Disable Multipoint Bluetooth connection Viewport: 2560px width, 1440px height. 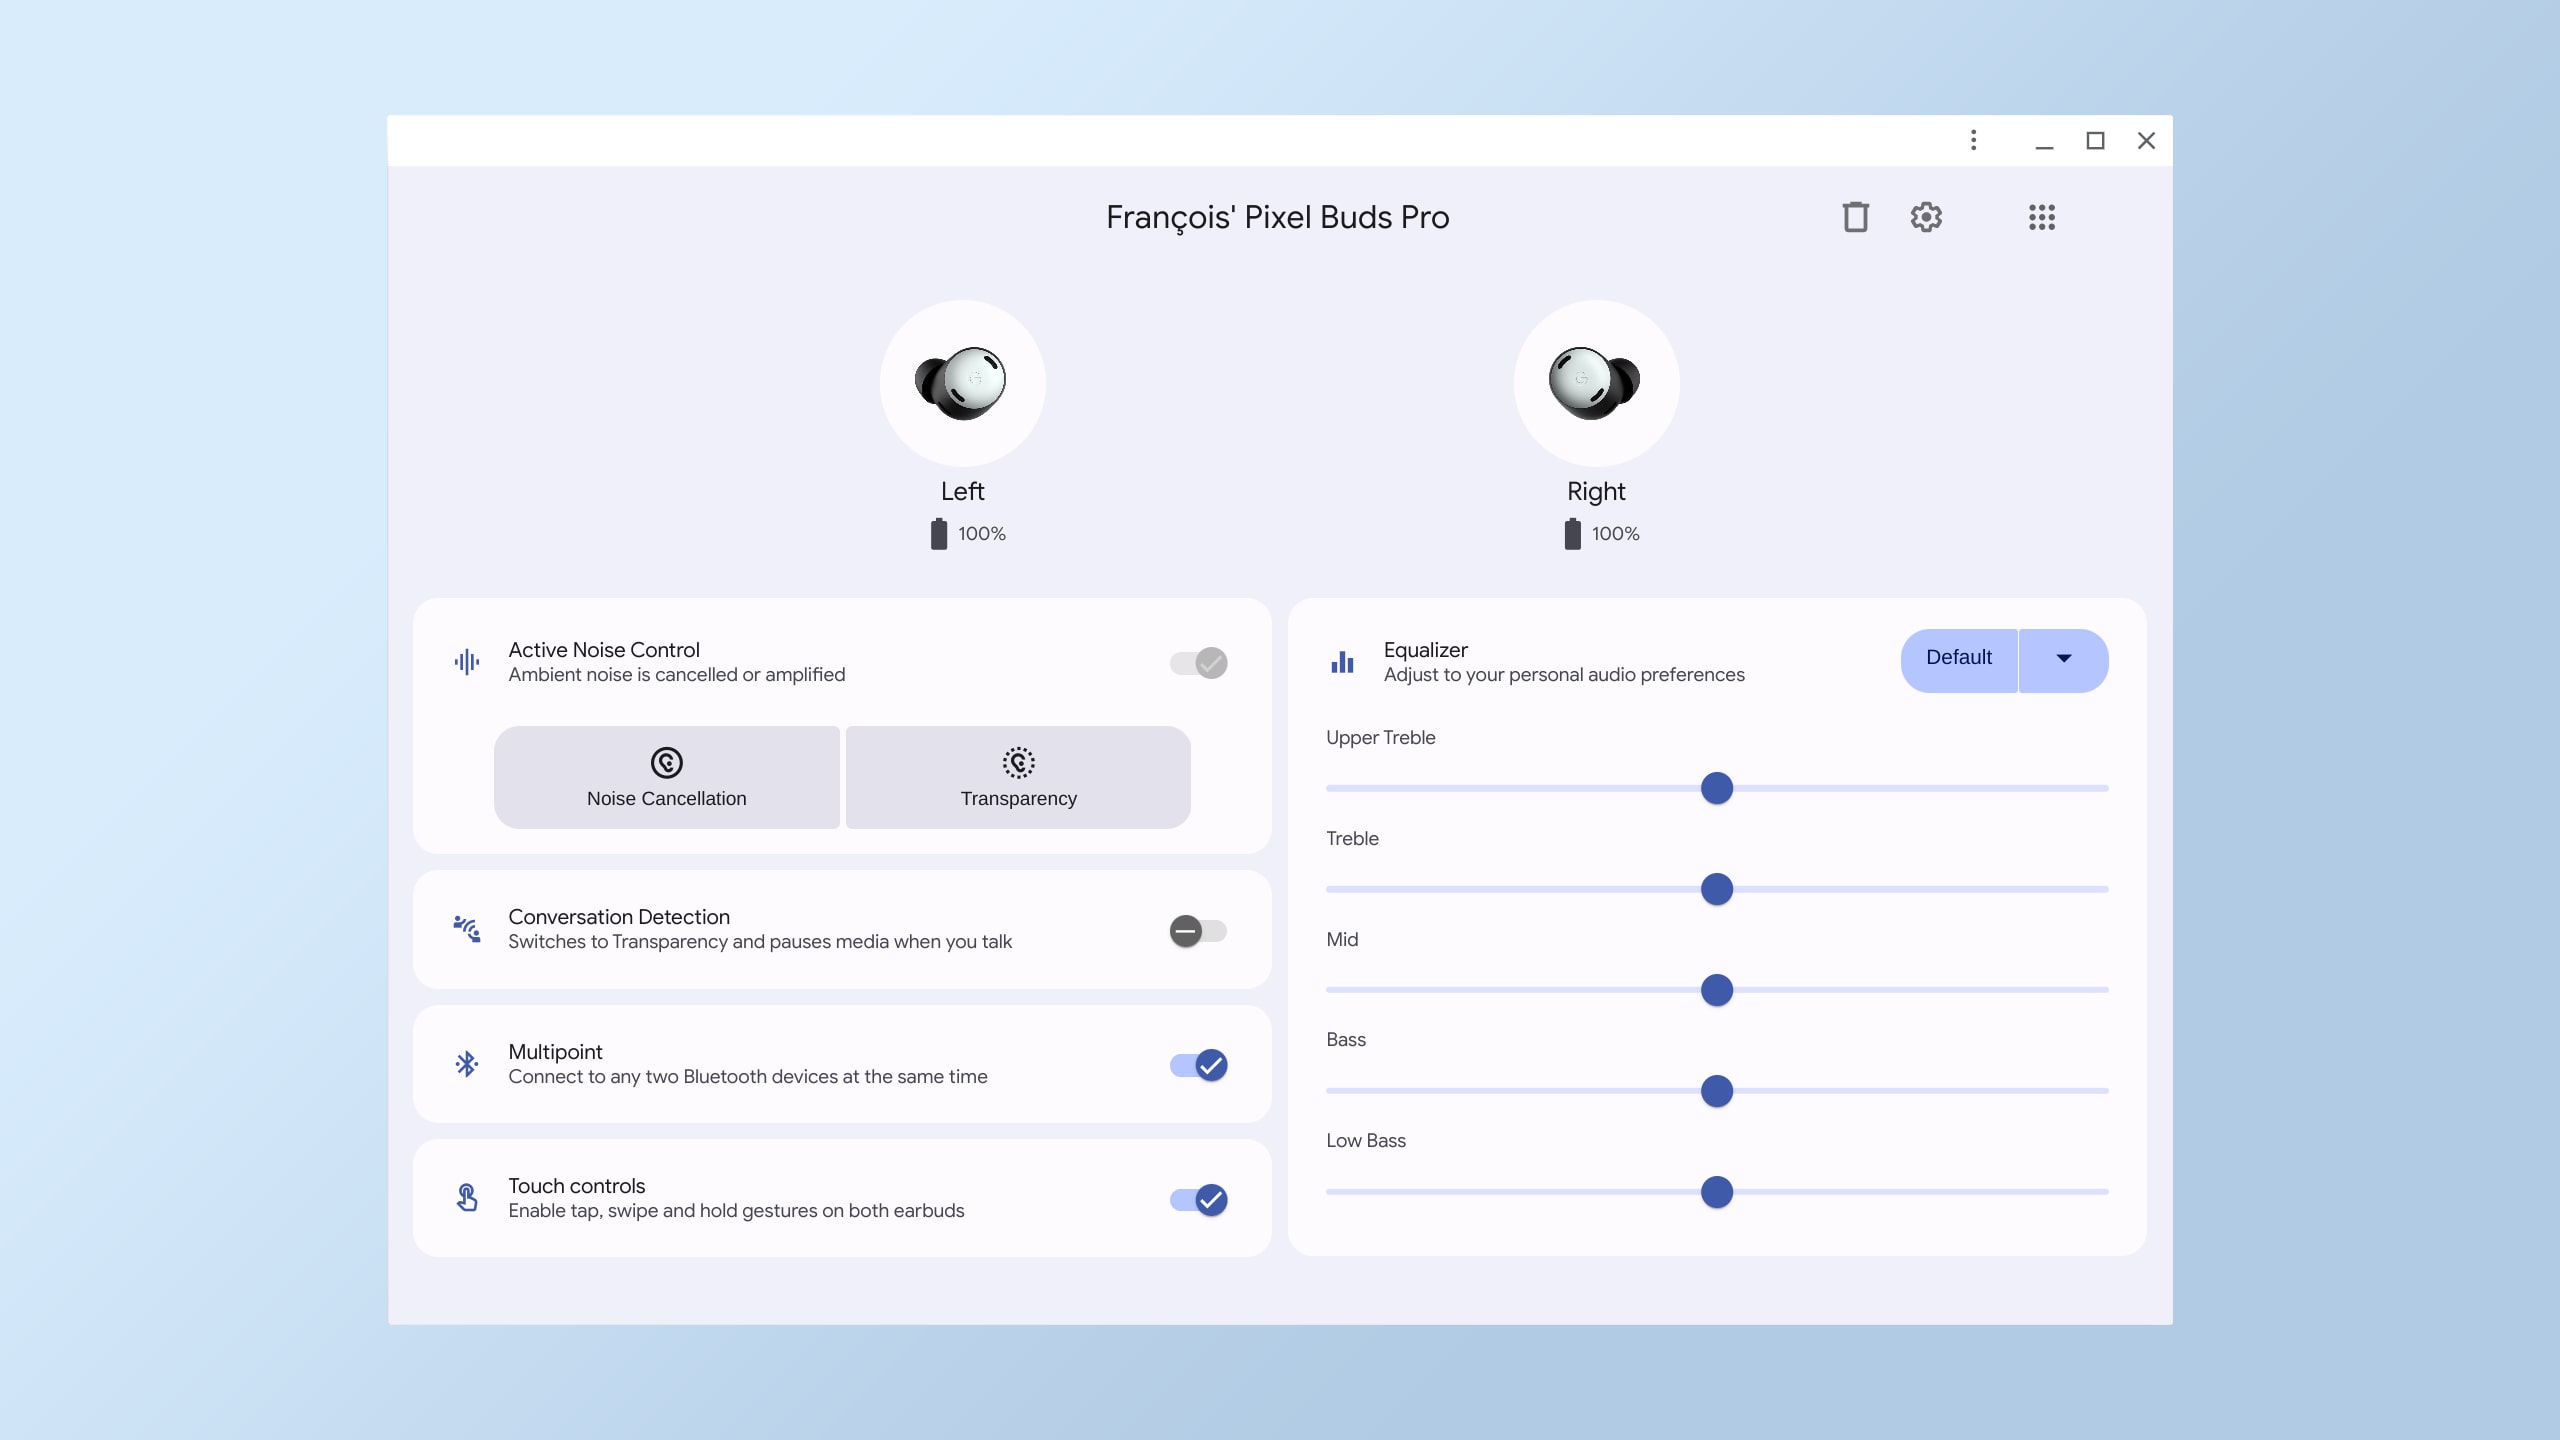coord(1199,1064)
